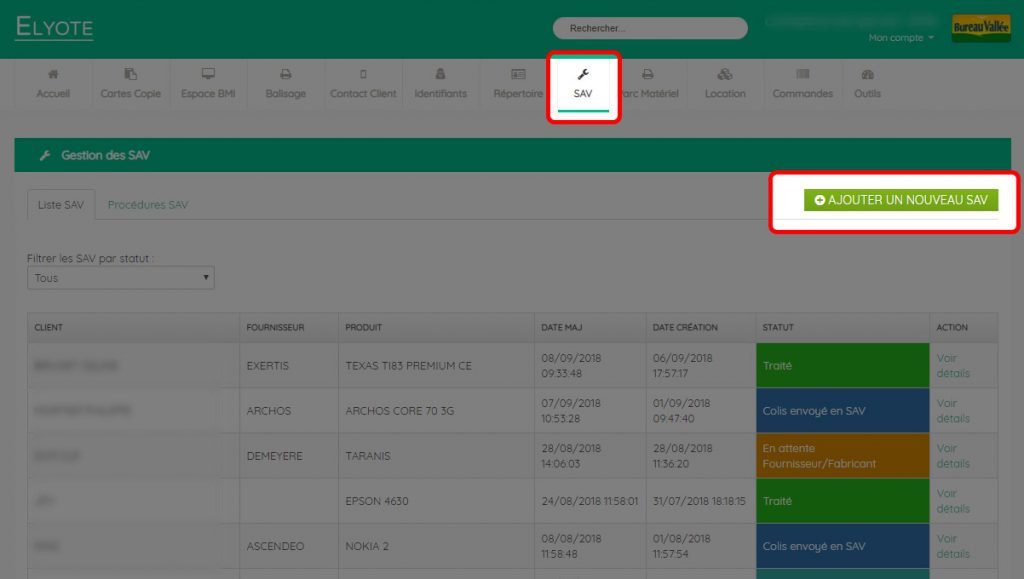Open the Accueil home icon
This screenshot has width=1024, height=579.
(x=53, y=74)
